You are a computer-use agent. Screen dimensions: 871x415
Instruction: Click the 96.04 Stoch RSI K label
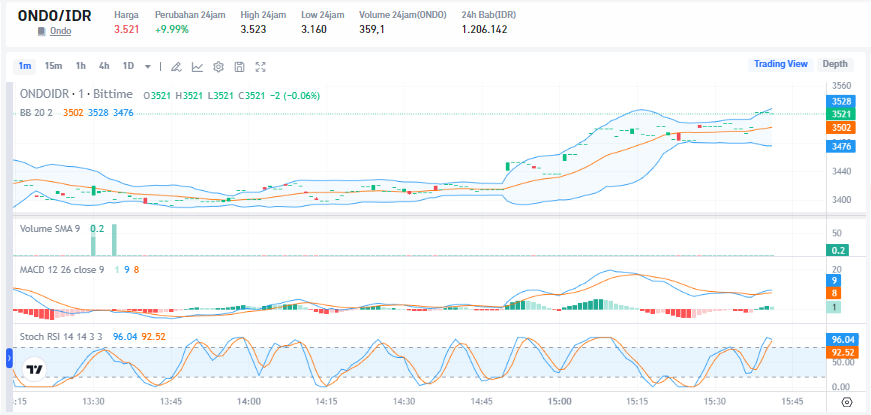(x=842, y=339)
